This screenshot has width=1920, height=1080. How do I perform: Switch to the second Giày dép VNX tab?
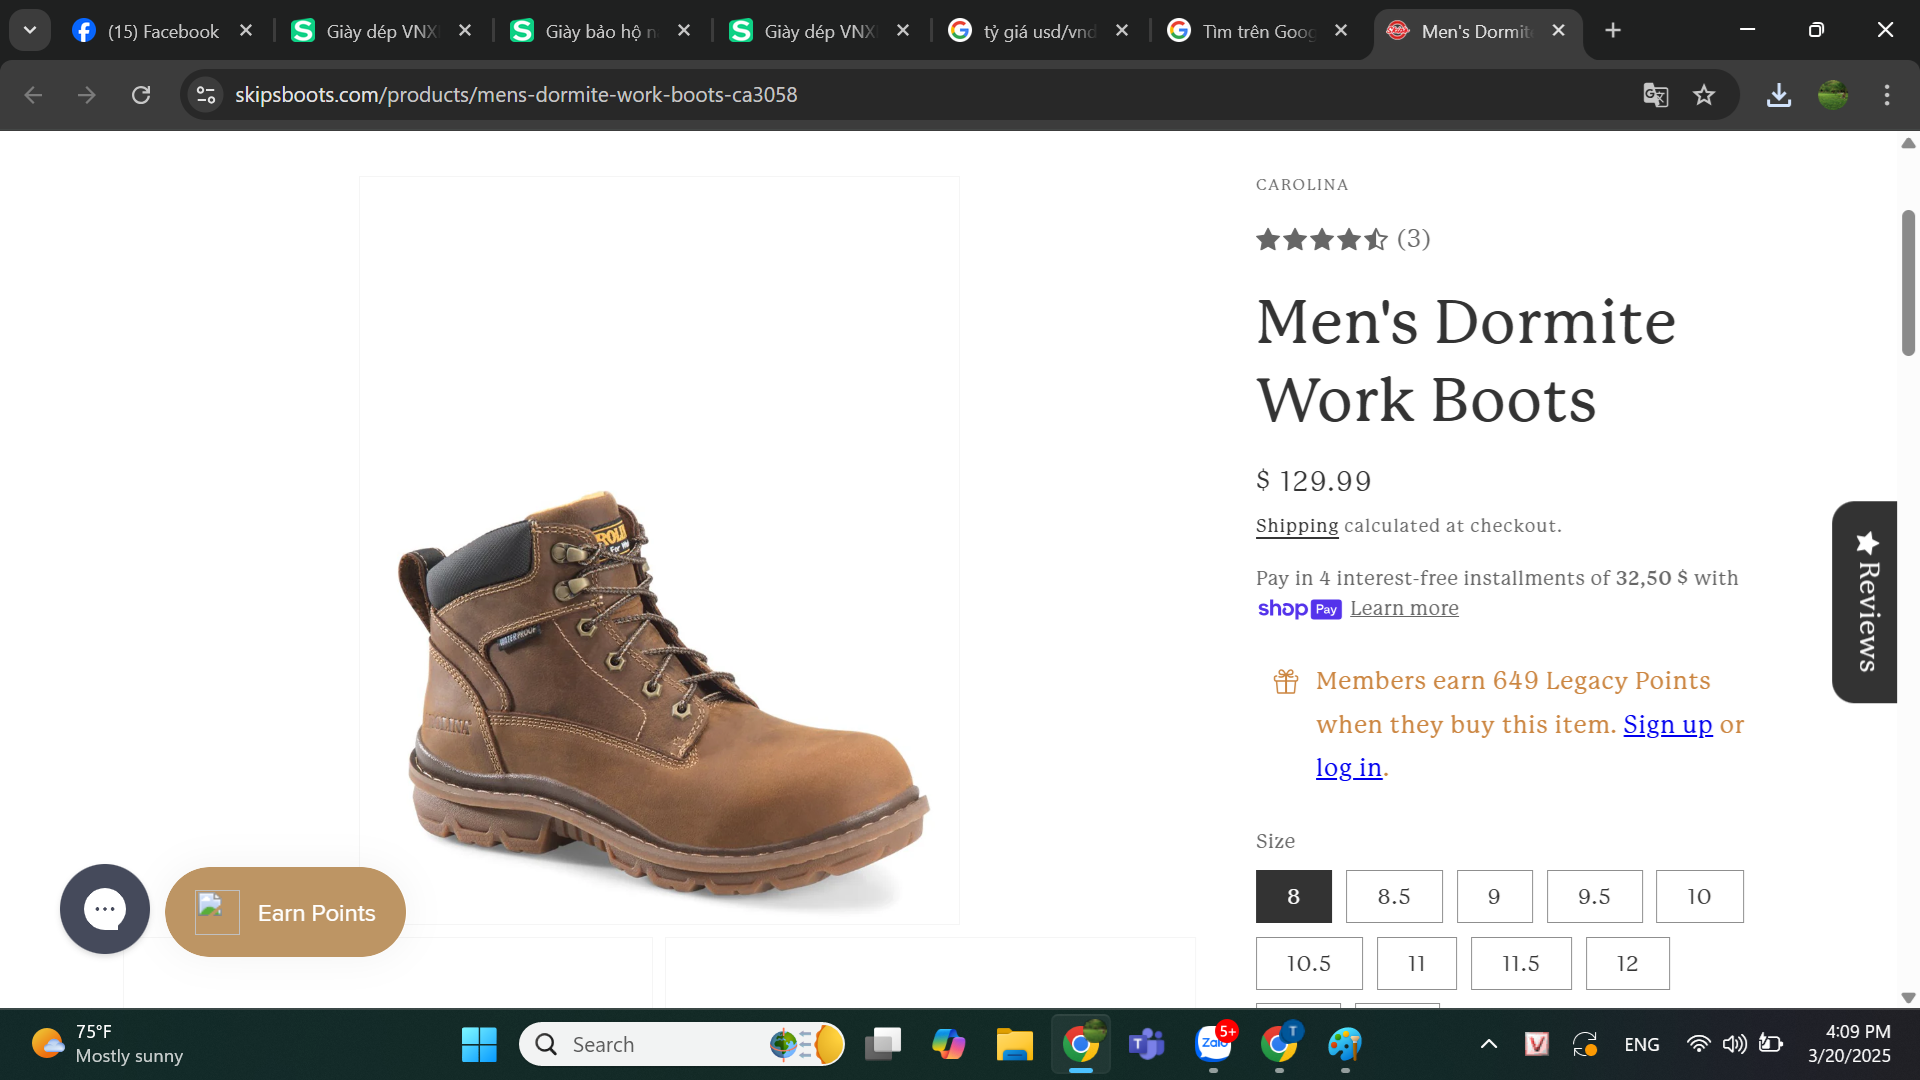[803, 31]
